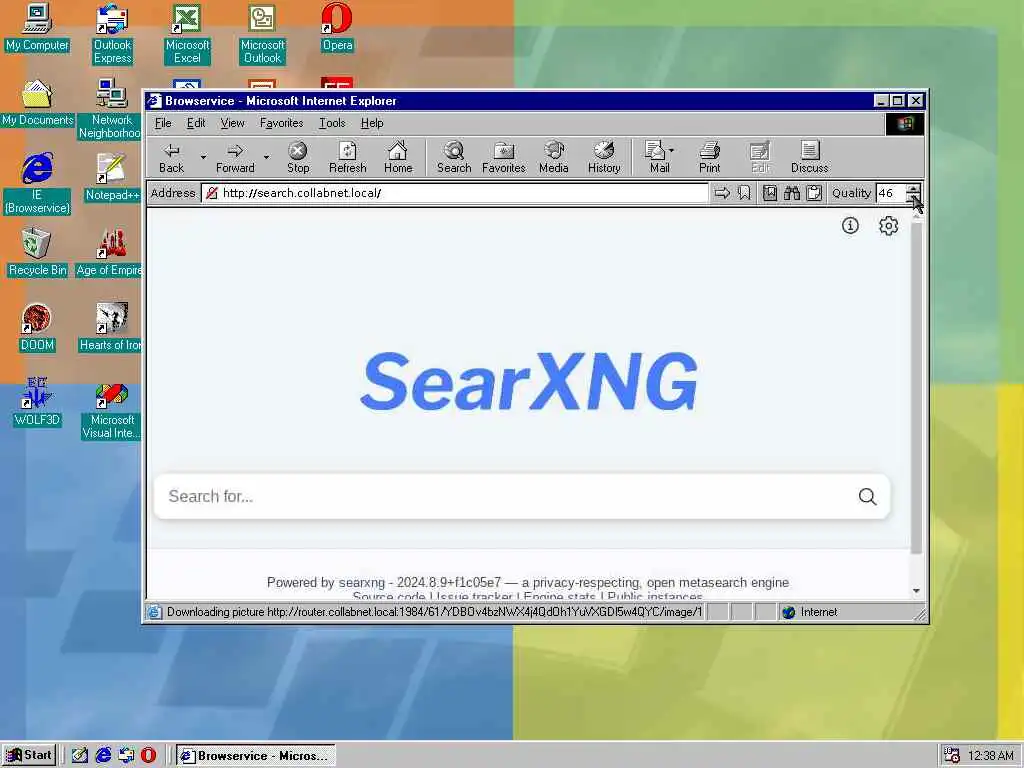Image resolution: width=1024 pixels, height=768 pixels.
Task: Select the Recycle Bin desktop icon
Action: point(37,252)
